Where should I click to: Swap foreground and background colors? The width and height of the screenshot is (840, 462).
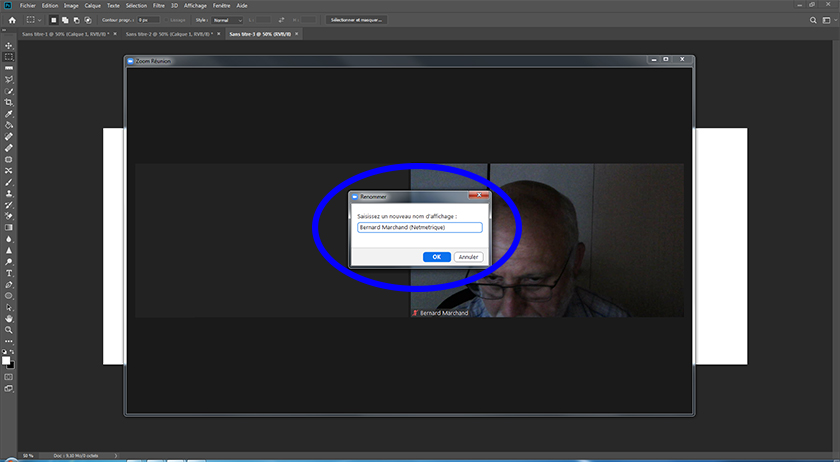12,352
